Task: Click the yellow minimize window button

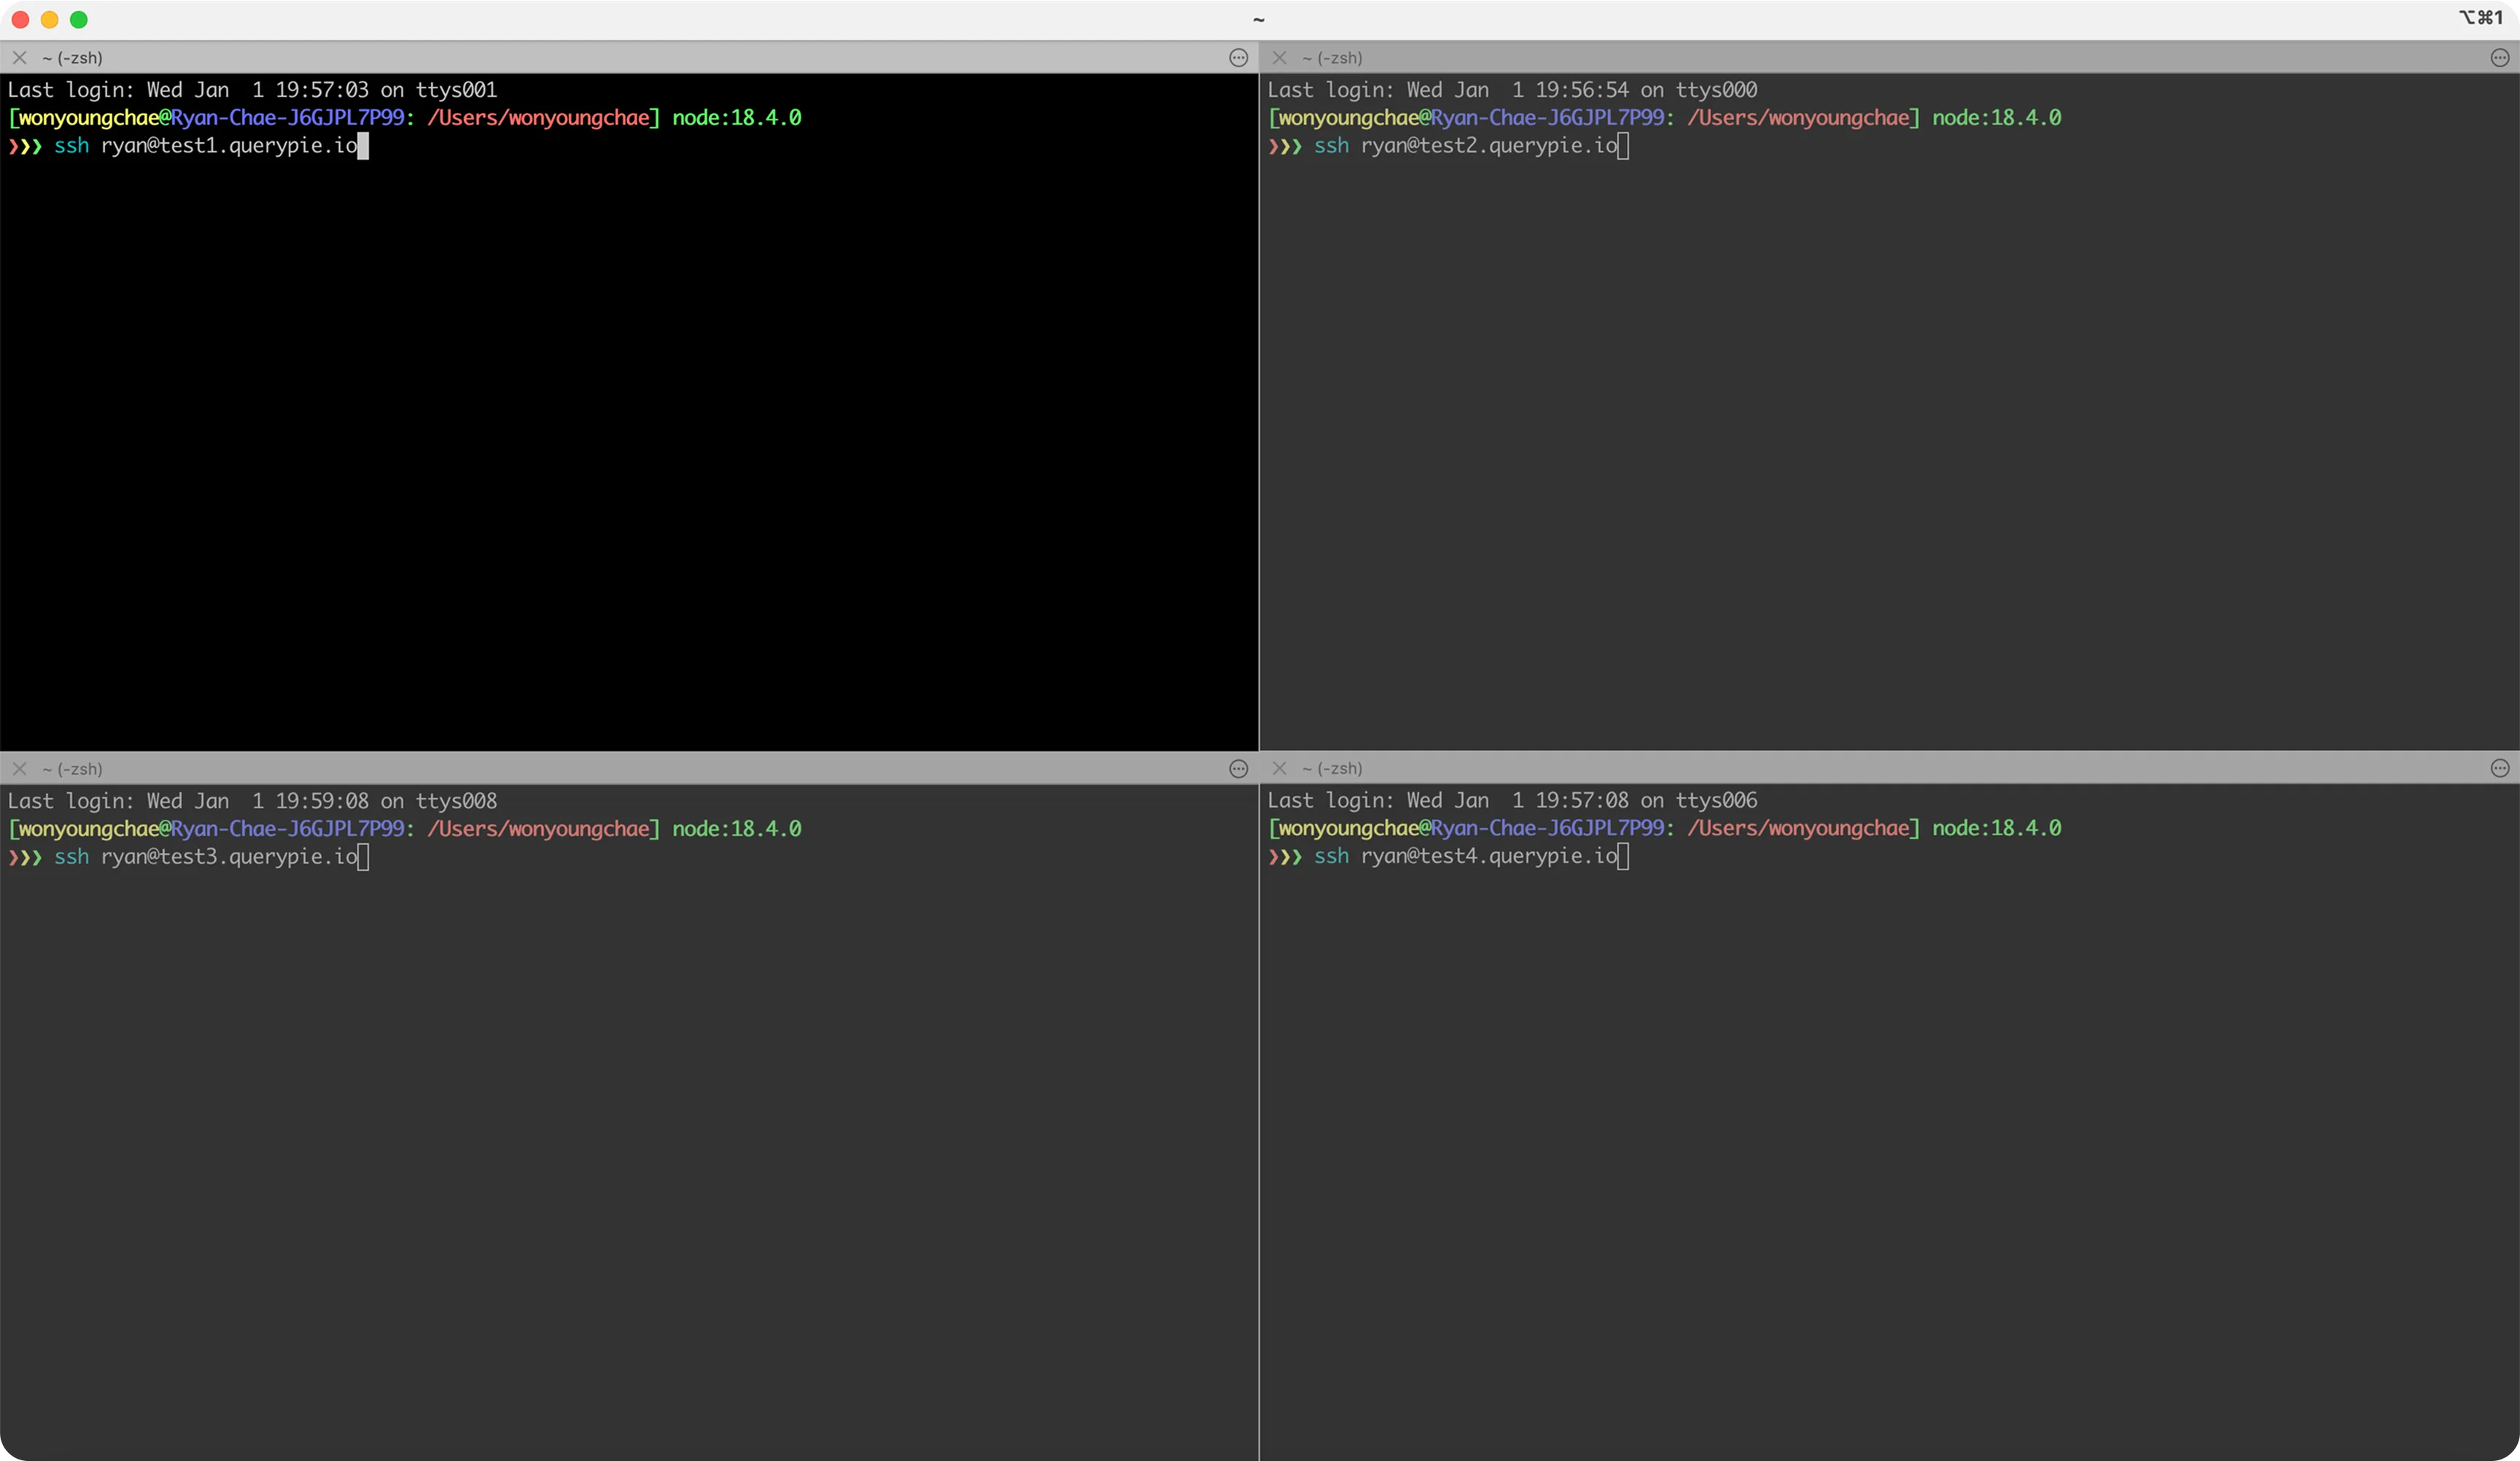Action: (x=49, y=19)
